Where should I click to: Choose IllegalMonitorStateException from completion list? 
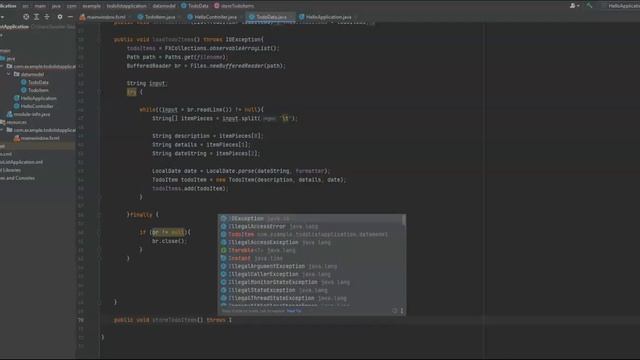coord(311,282)
